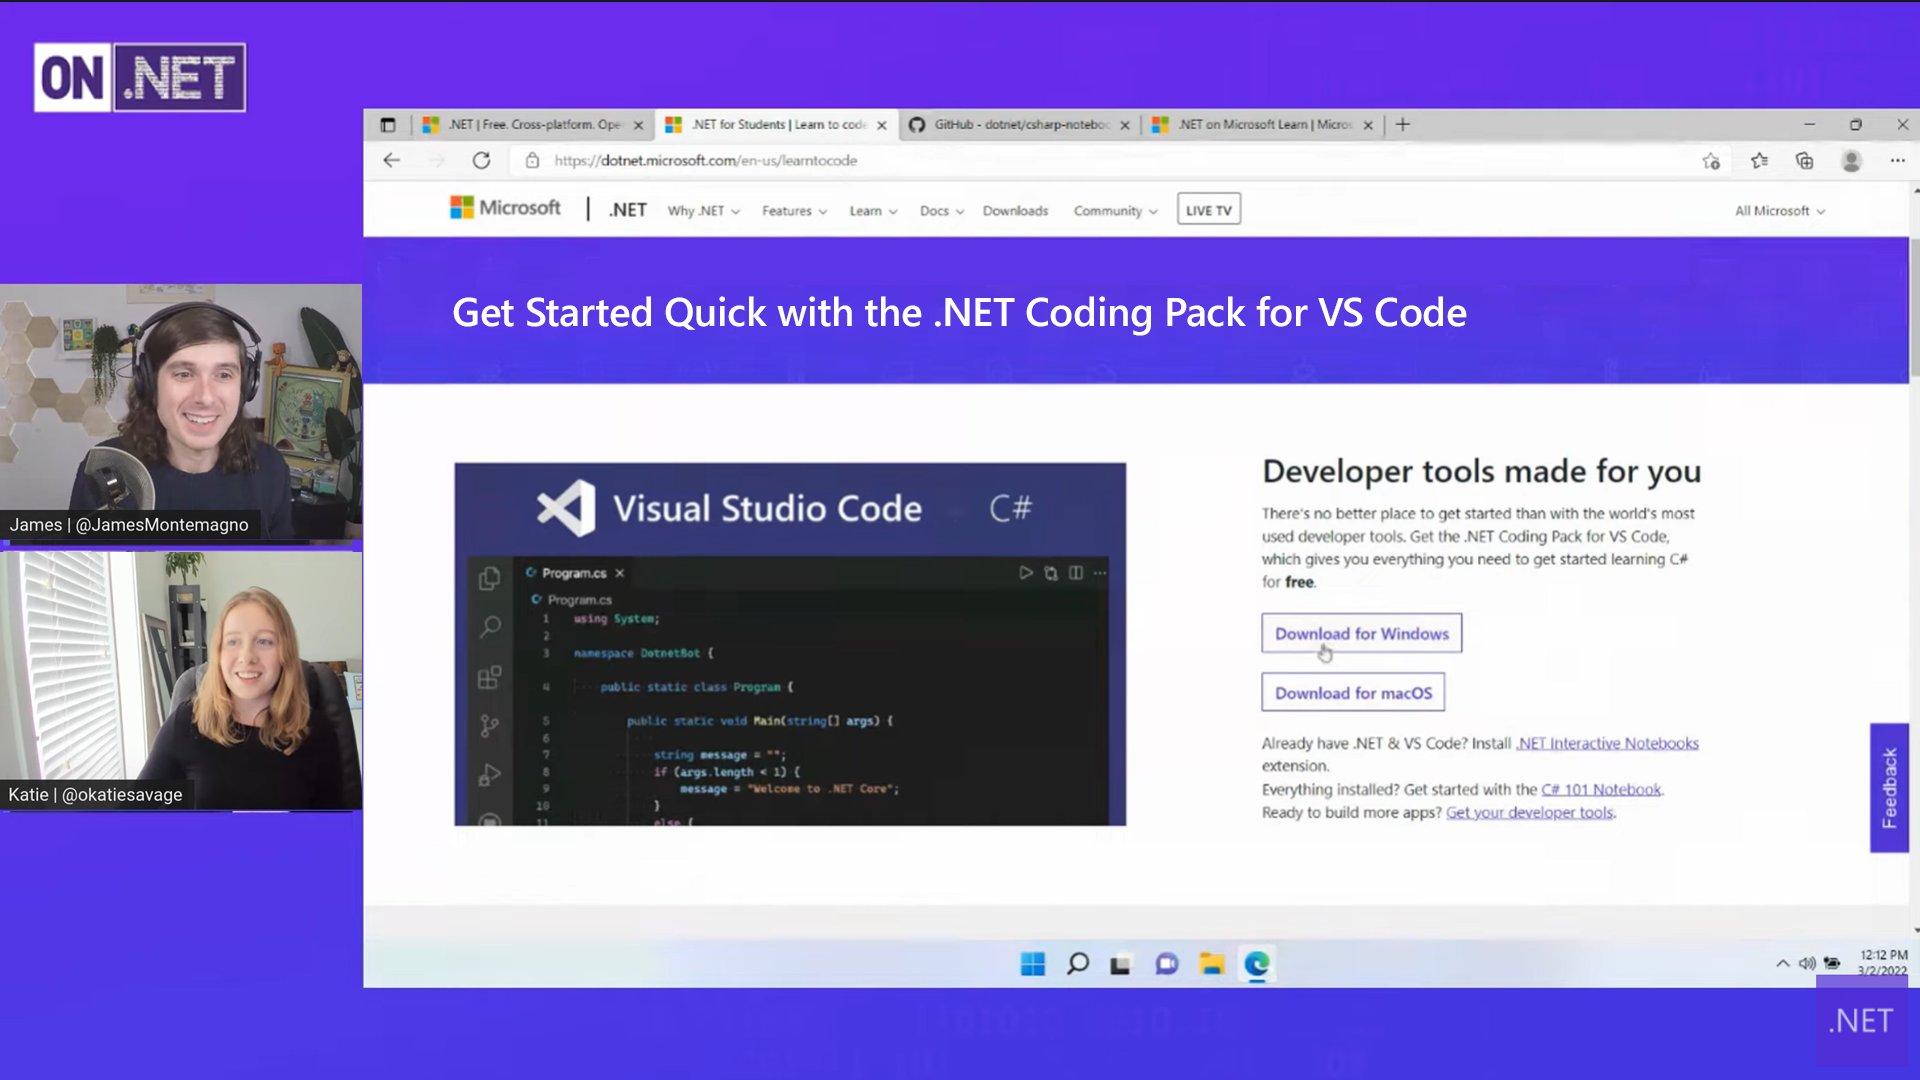Expand the All Microsoft dropdown
This screenshot has height=1080, width=1920.
(1780, 211)
